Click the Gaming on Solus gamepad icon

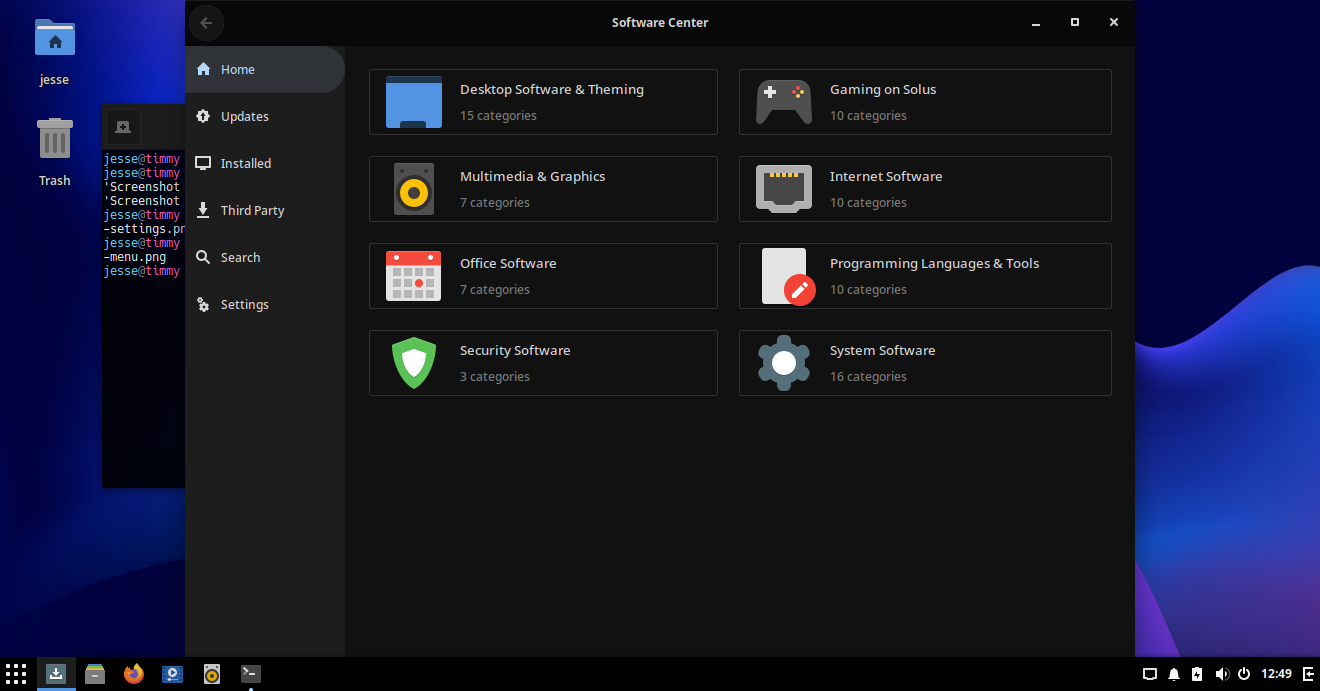click(784, 102)
